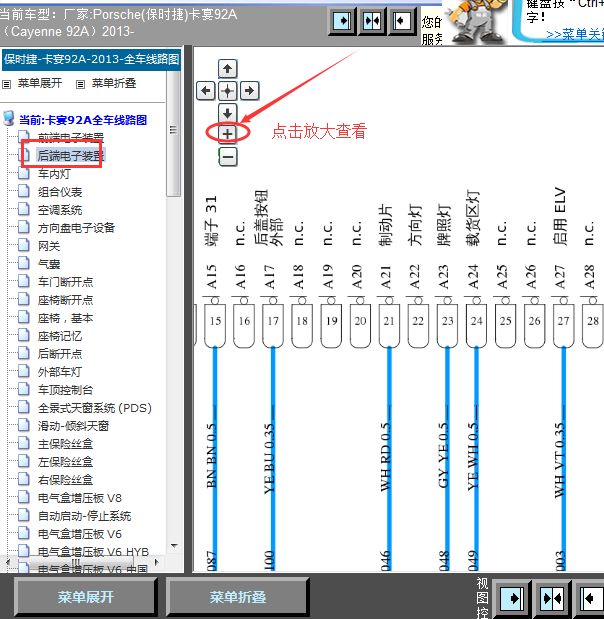The width and height of the screenshot is (604, 619).
Task: Pan the diagram up with the up arrow
Action: (227, 69)
